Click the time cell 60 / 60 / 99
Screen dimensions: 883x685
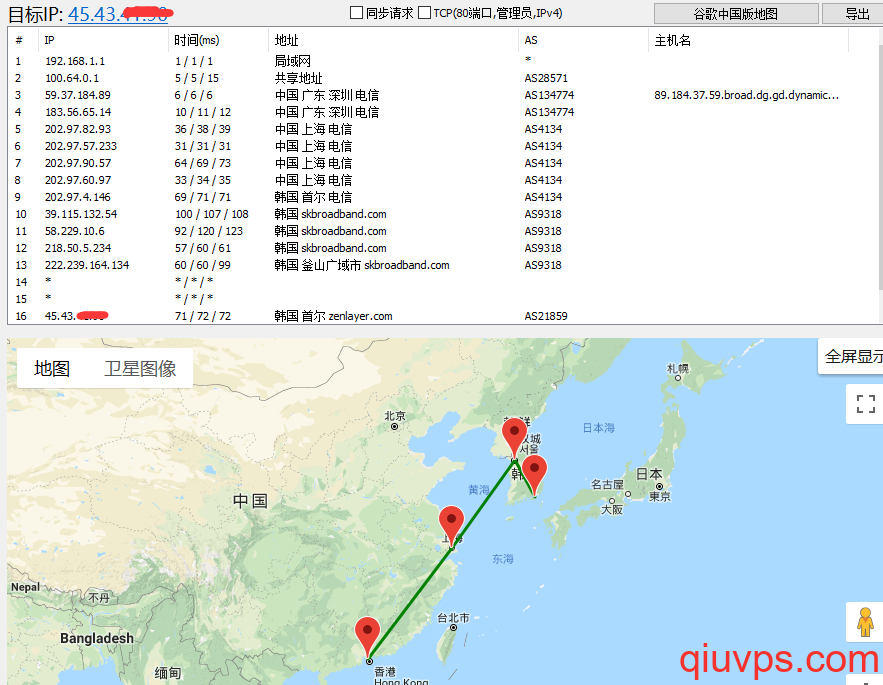tap(203, 265)
